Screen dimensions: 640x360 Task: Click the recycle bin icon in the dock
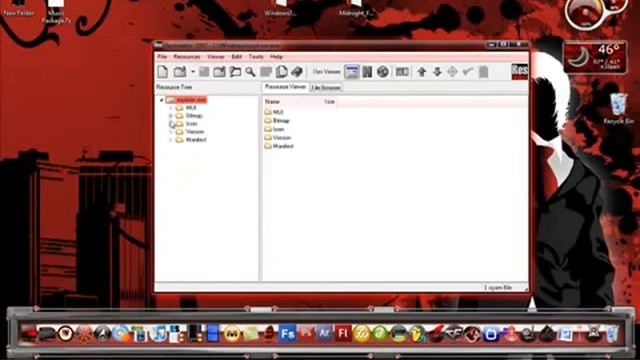(x=612, y=334)
